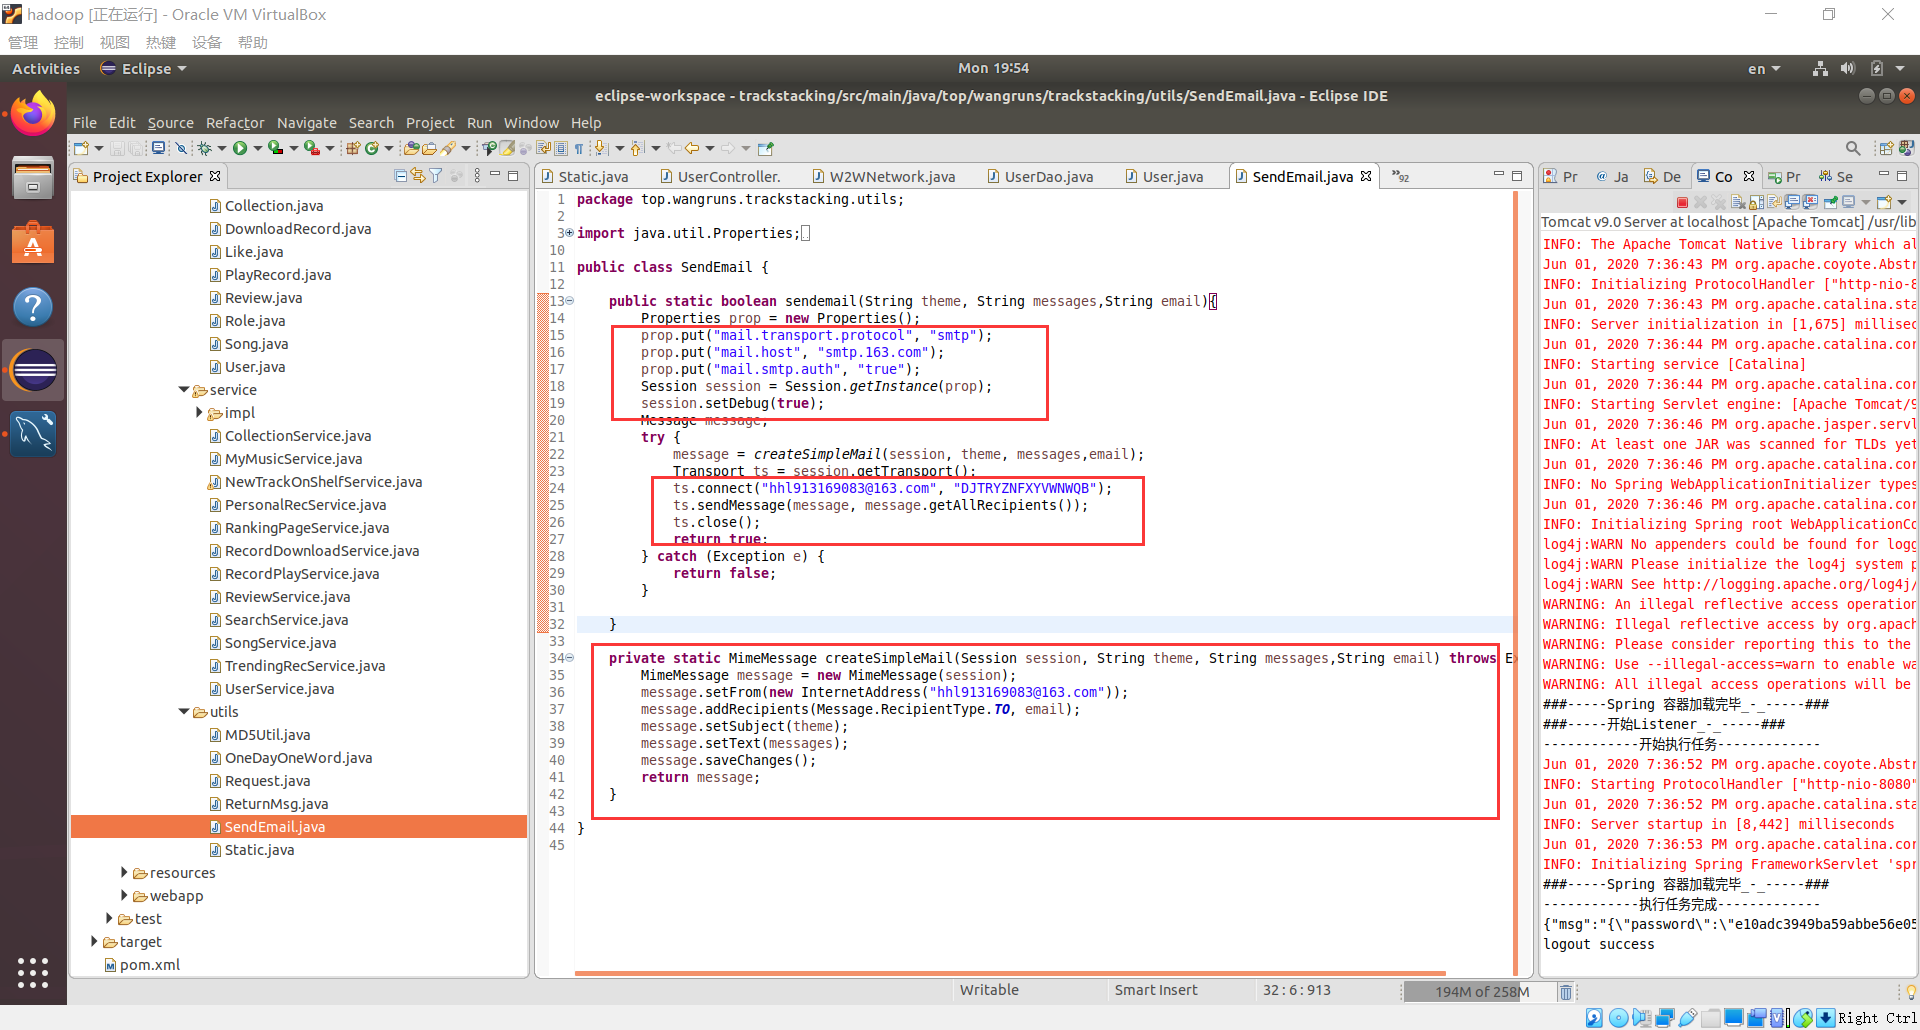The width and height of the screenshot is (1920, 1030).
Task: Toggle Show Whitespace Characters pilcrow
Action: (578, 148)
